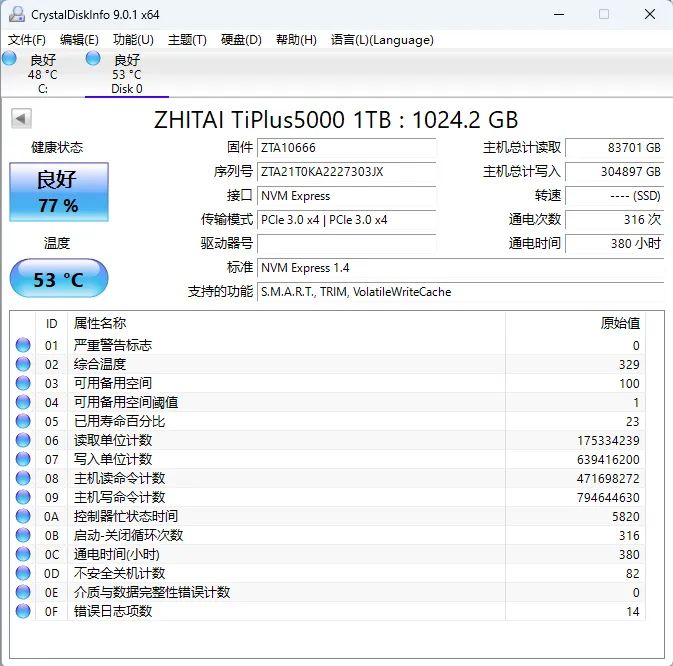
Task: Click status orb for attribute 0D 不安全关机计数
Action: coord(23,573)
